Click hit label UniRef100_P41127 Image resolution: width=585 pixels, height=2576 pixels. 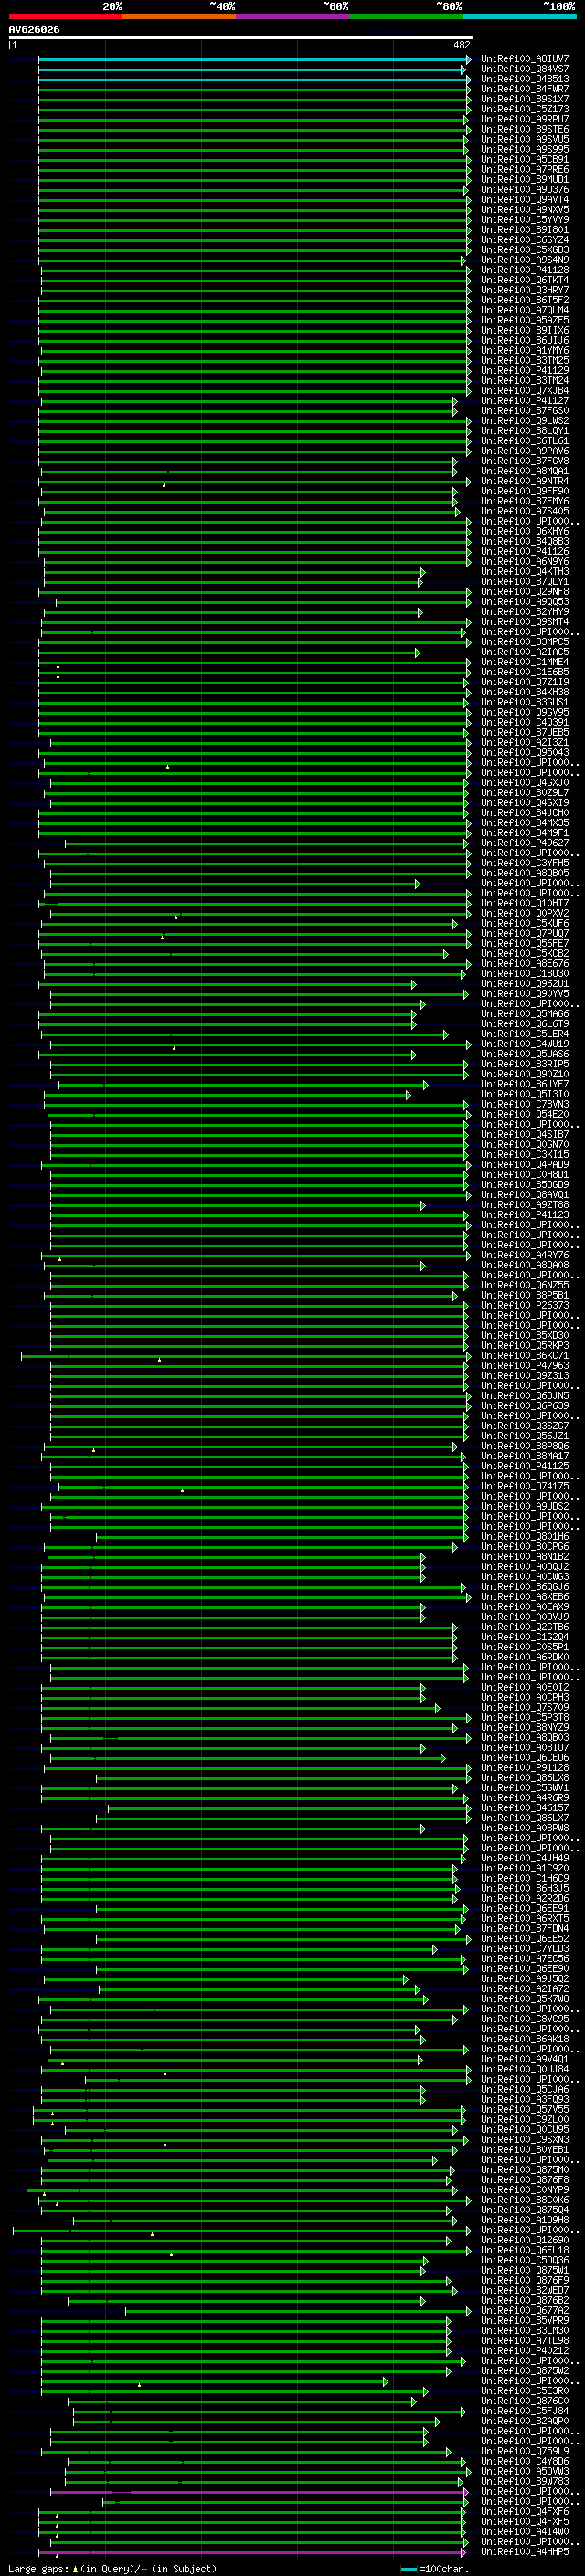pos(524,401)
